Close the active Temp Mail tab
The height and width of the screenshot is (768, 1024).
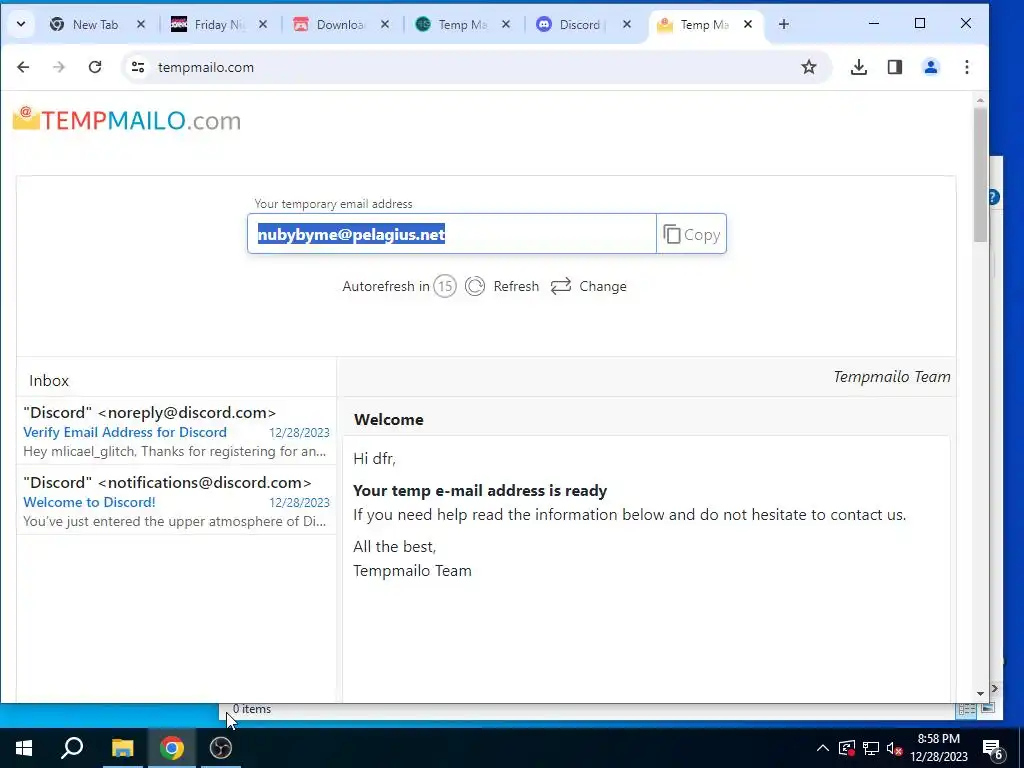pyautogui.click(x=748, y=24)
